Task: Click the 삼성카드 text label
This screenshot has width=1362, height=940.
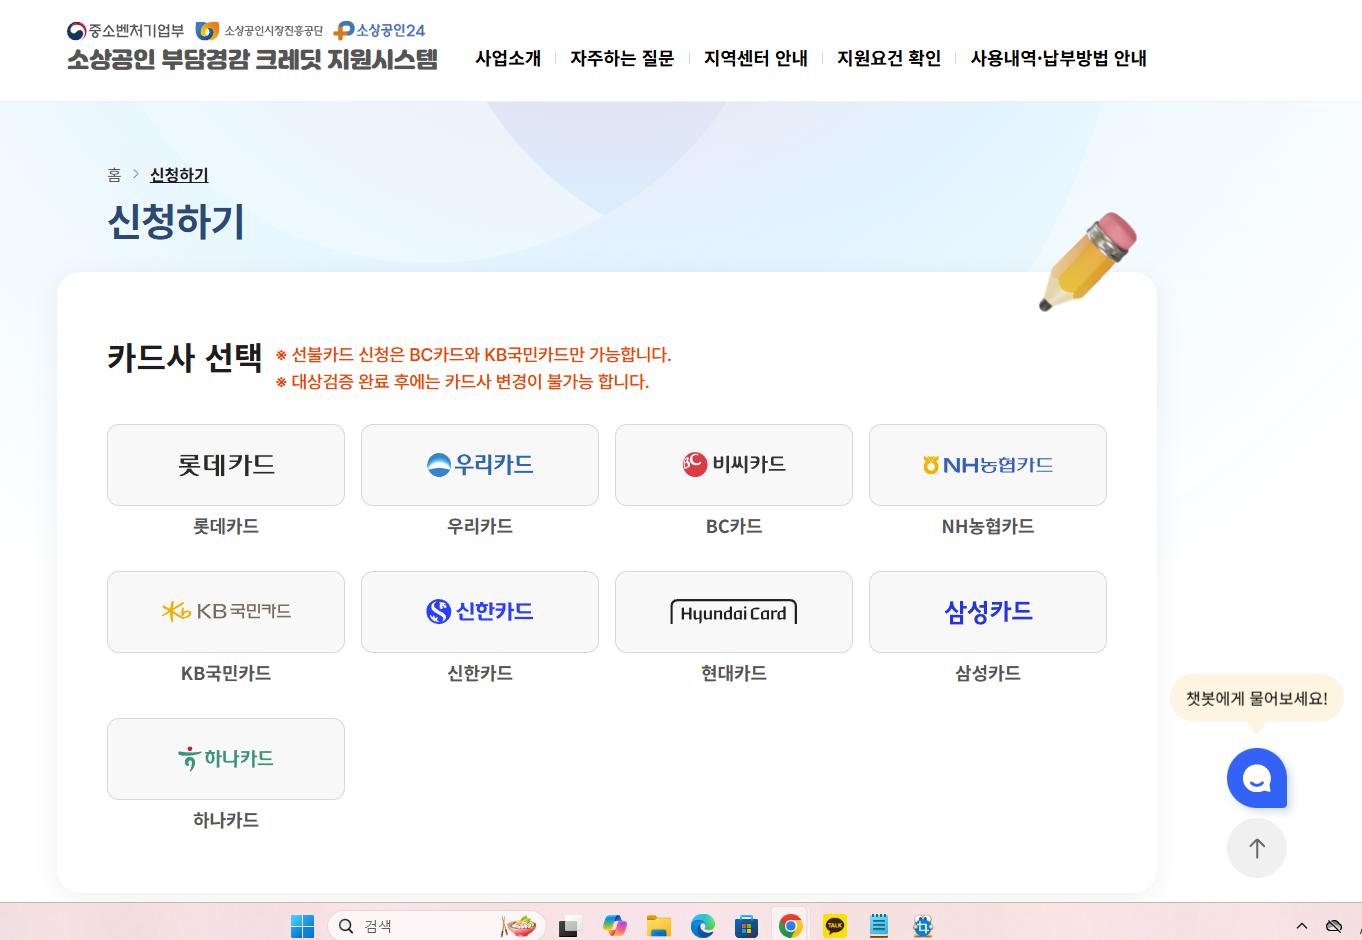Action: (x=988, y=673)
